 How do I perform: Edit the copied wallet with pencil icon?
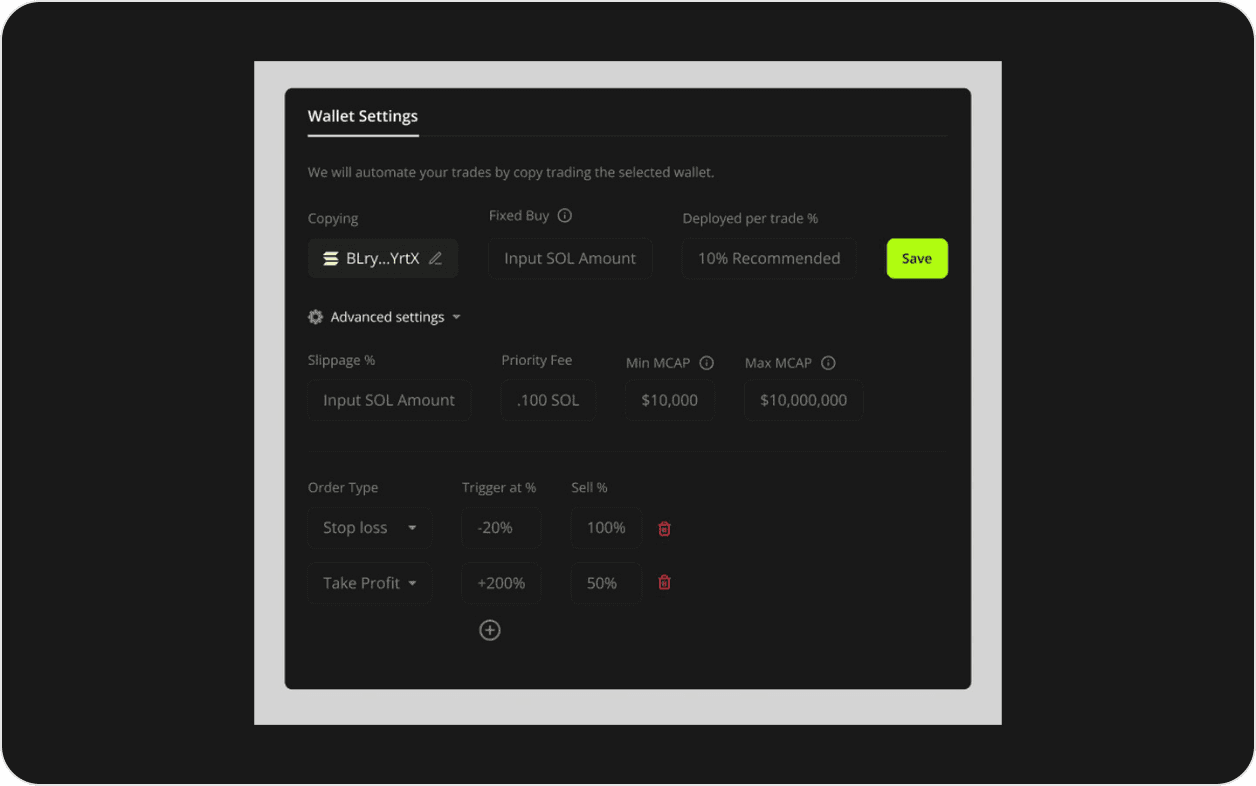click(x=435, y=258)
